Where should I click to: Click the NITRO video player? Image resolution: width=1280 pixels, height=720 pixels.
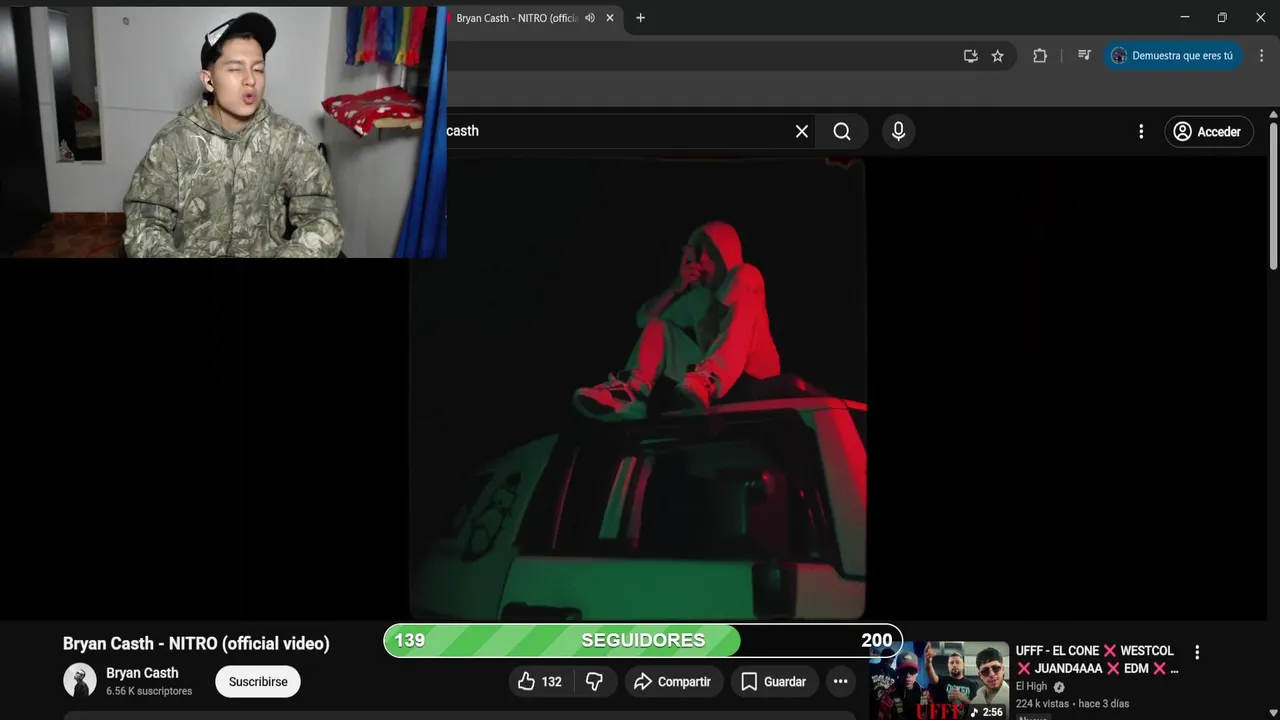(x=637, y=388)
